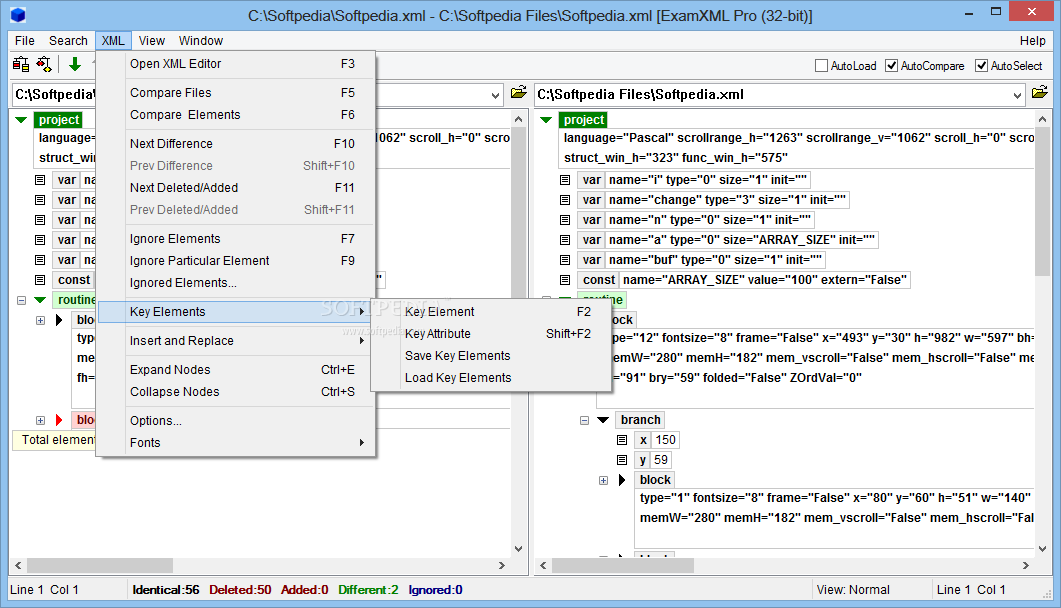The height and width of the screenshot is (608, 1061).
Task: Select Ignore Elements entry
Action: (236, 239)
